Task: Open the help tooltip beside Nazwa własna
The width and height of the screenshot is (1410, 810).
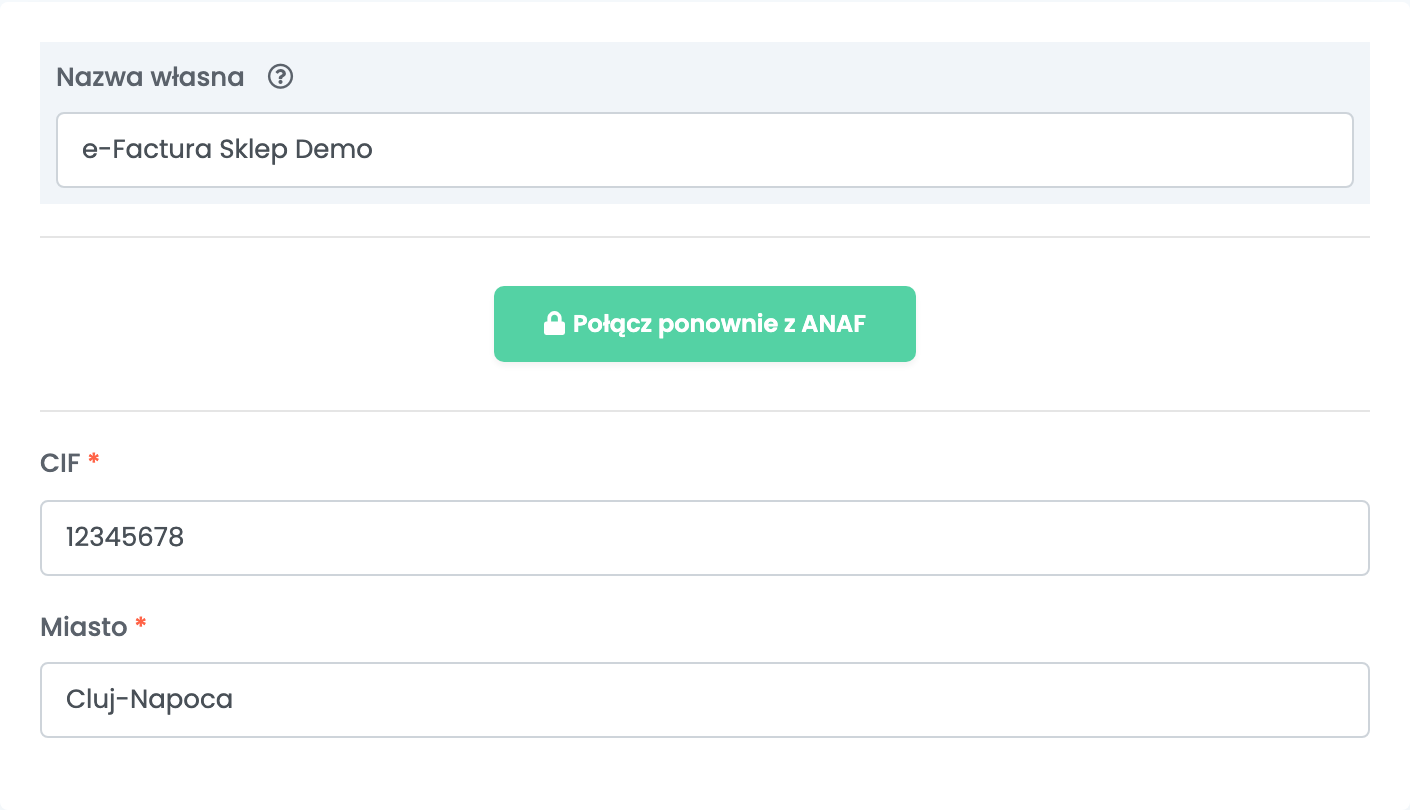Action: click(281, 77)
